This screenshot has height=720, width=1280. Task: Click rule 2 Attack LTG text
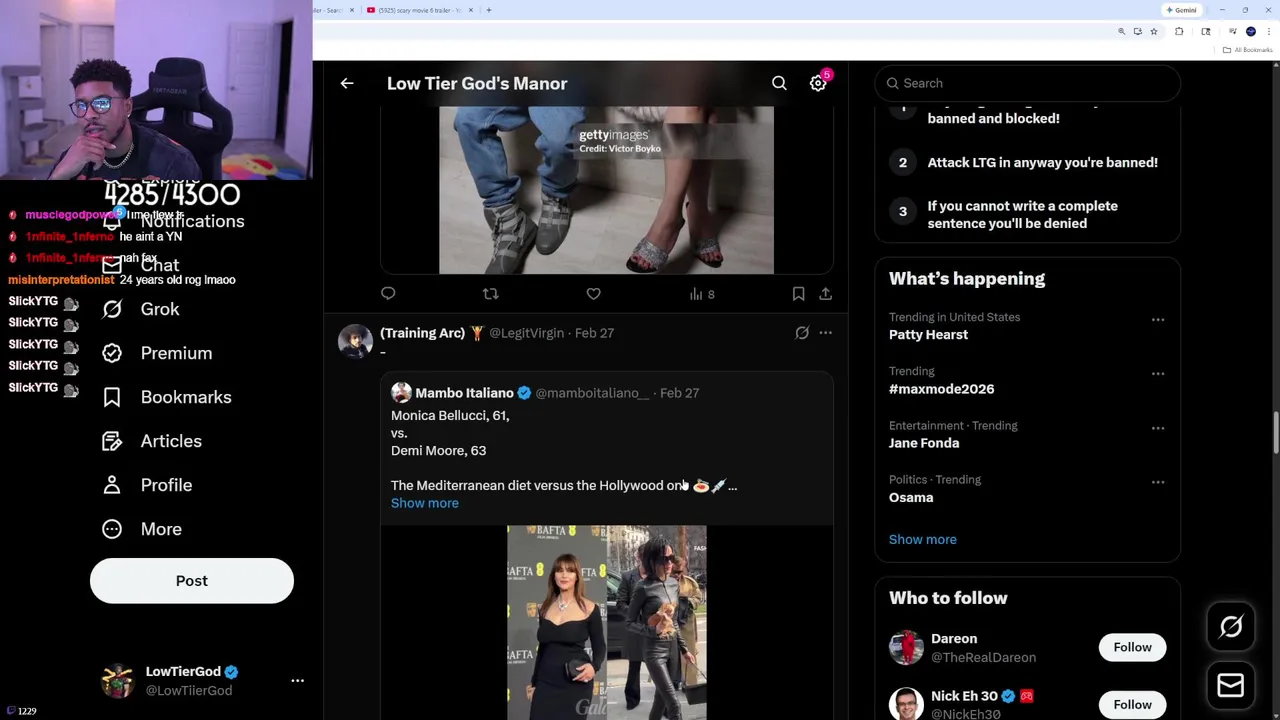point(1042,162)
